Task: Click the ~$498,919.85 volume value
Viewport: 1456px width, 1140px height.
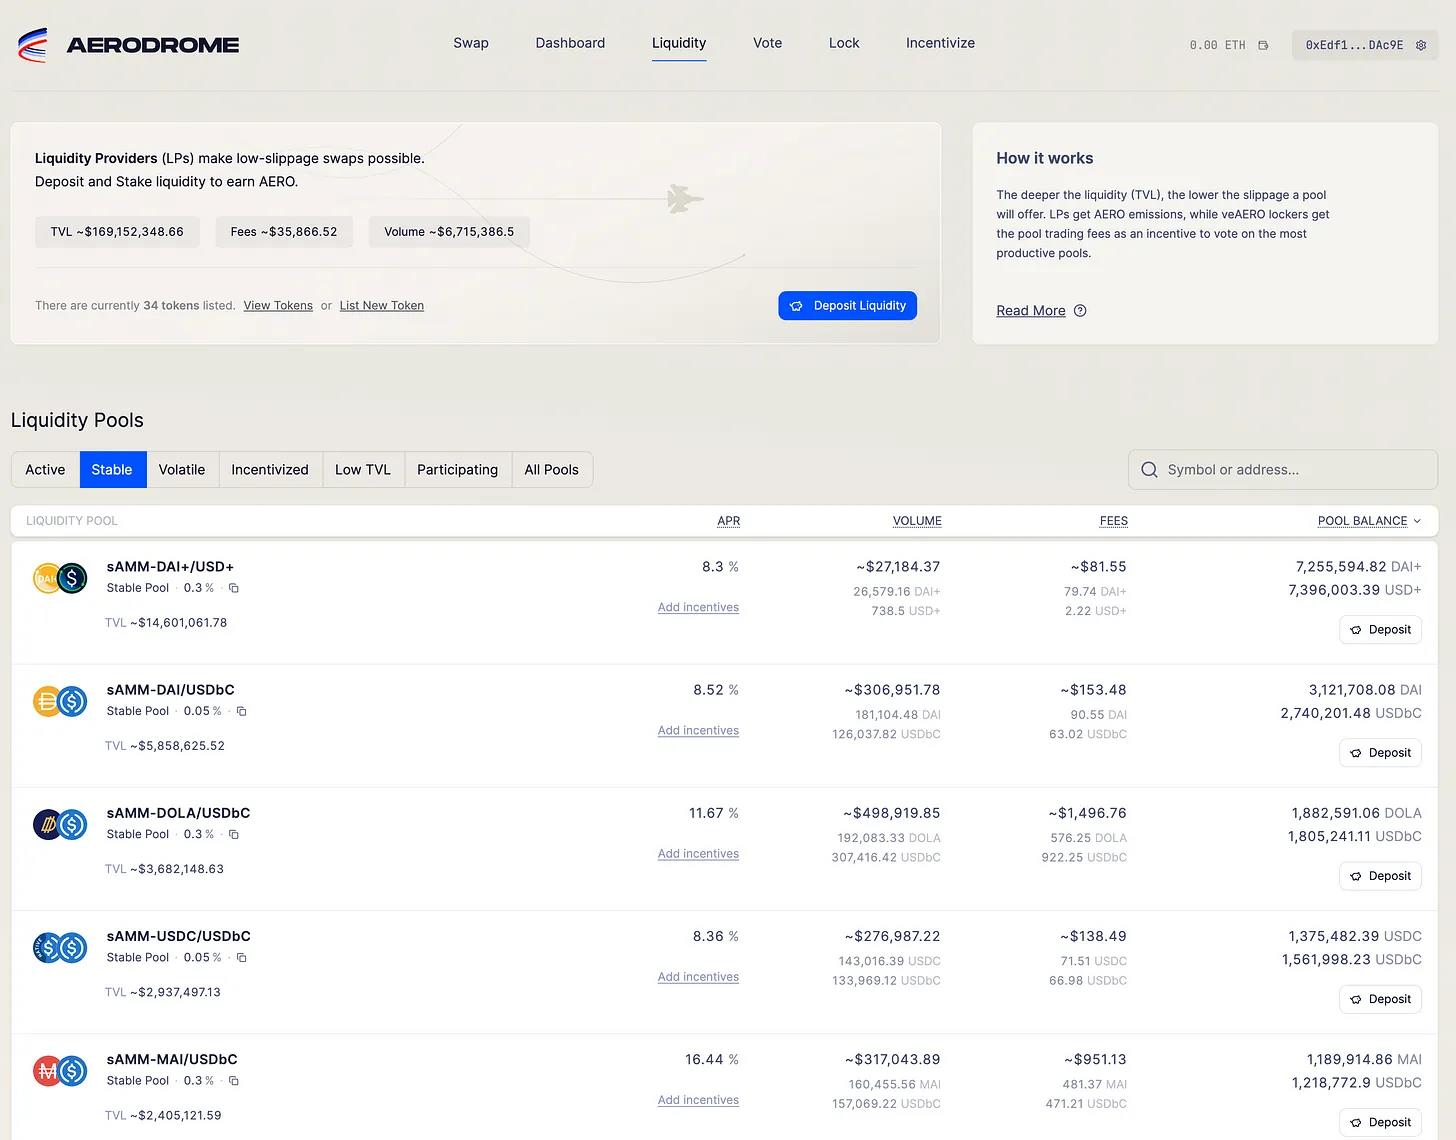Action: [x=891, y=813]
